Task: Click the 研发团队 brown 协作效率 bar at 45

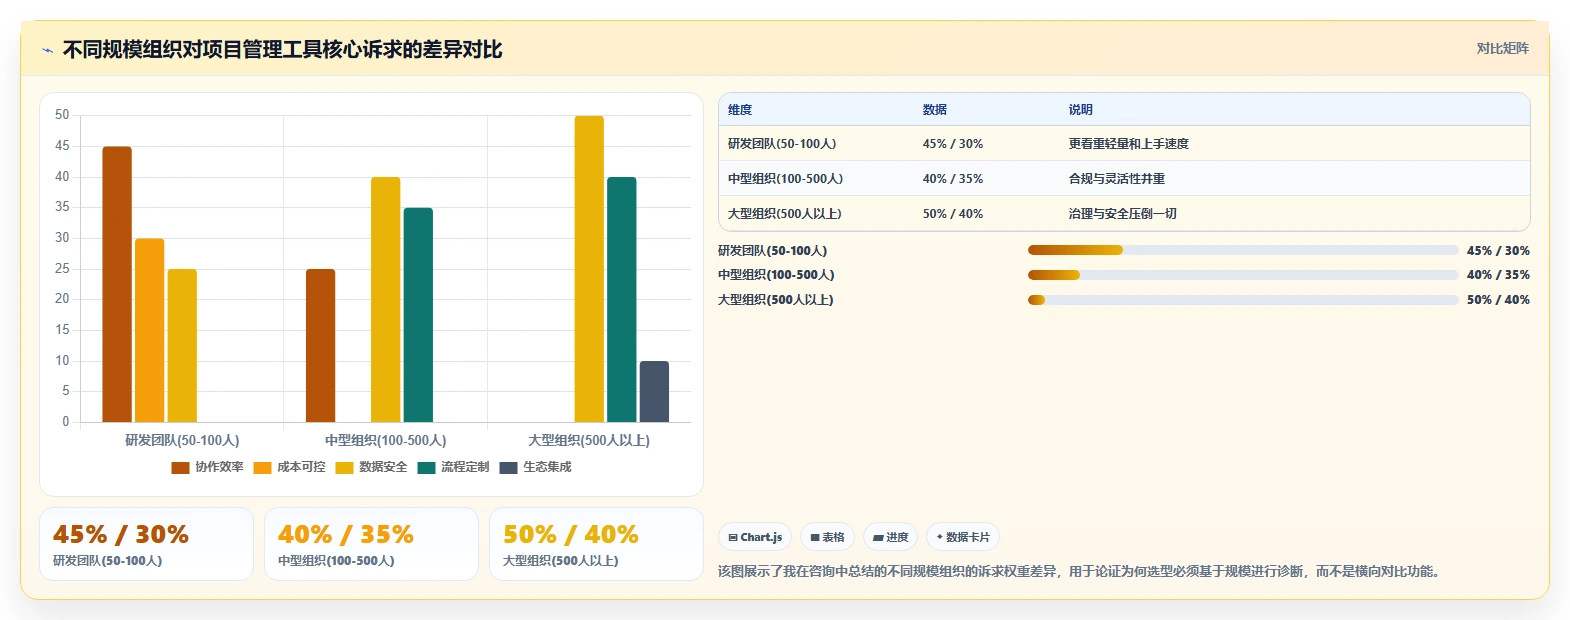Action: 117,284
